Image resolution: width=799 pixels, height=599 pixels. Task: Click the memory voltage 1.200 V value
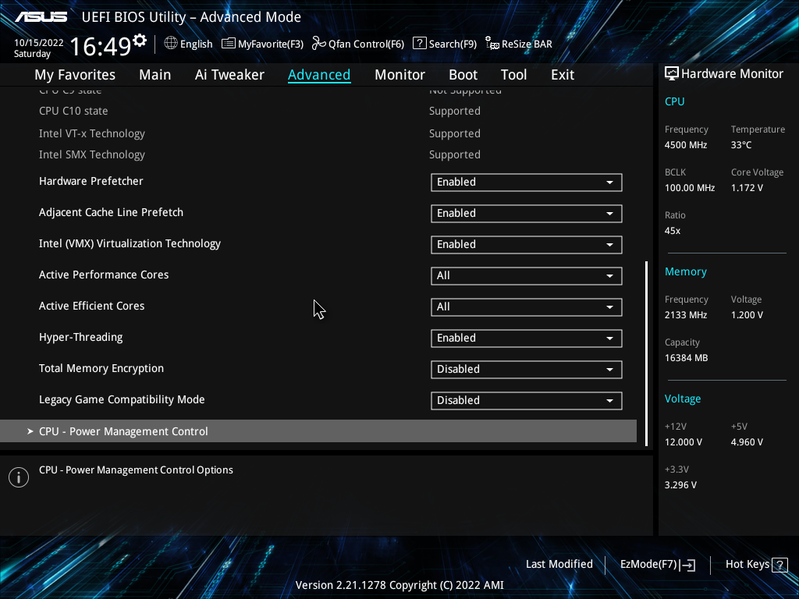747,315
